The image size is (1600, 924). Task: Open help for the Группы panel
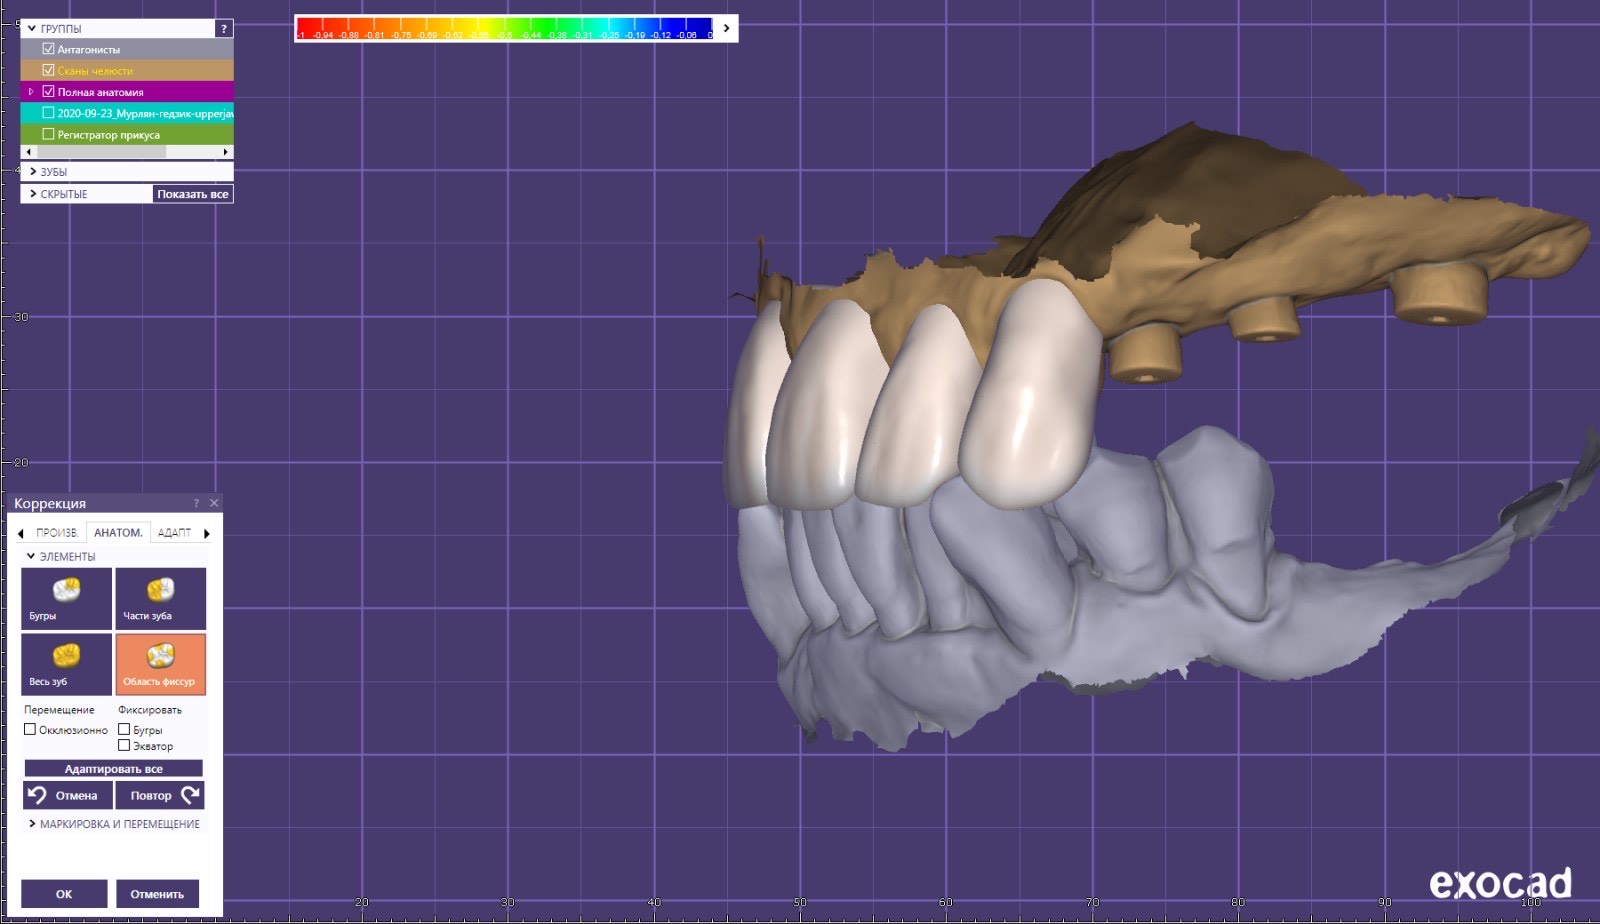[x=224, y=29]
